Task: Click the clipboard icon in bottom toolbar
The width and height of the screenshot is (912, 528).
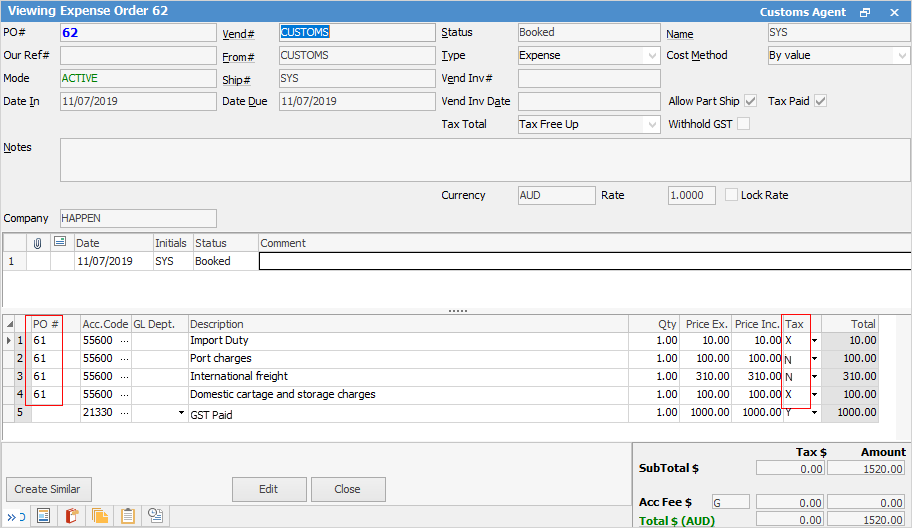Action: (x=127, y=516)
